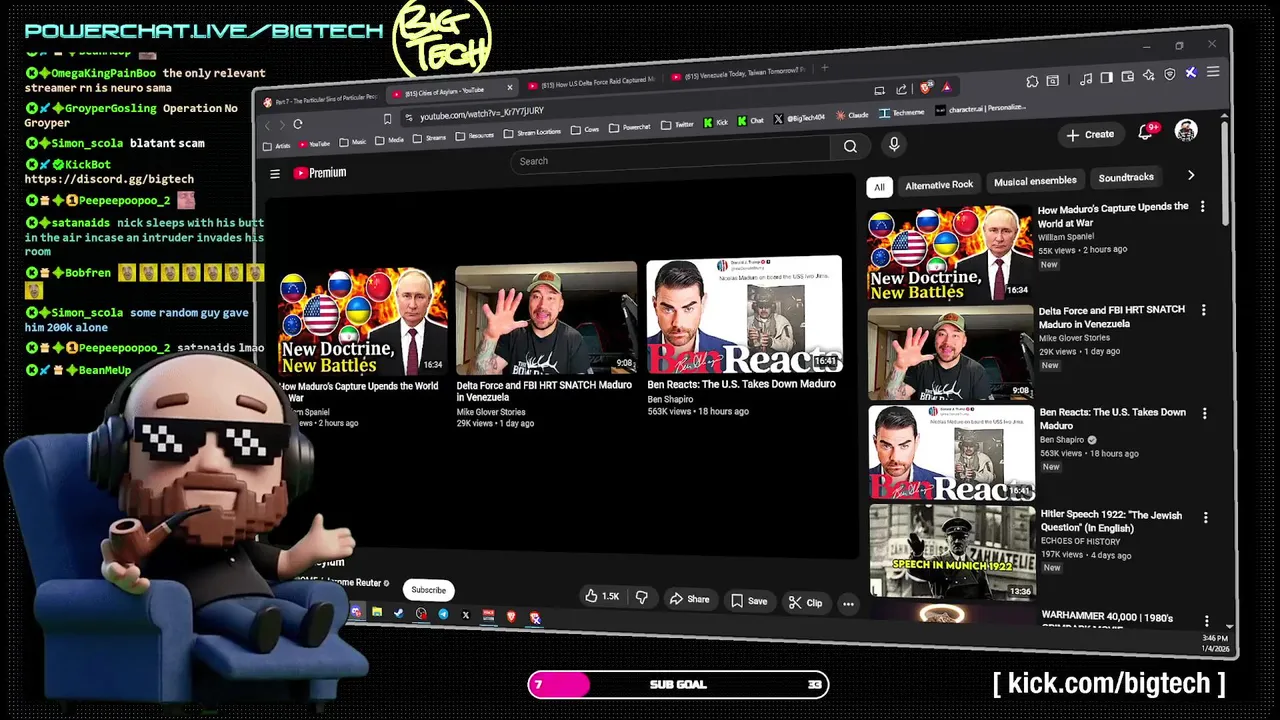Start voice search with microphone icon

click(x=894, y=144)
